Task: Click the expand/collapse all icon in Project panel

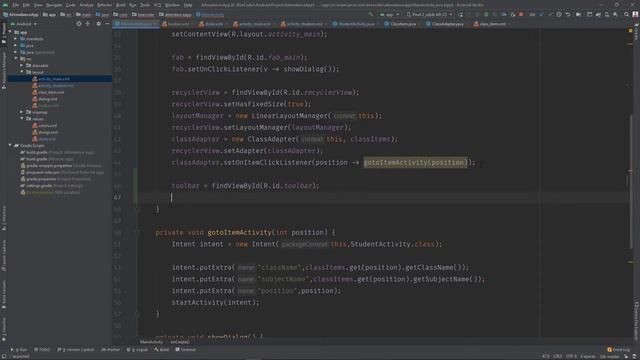Action: point(88,24)
